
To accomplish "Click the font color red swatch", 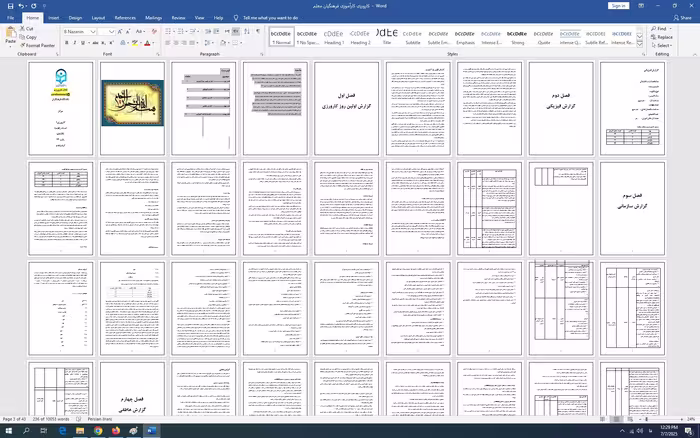I will [147, 43].
